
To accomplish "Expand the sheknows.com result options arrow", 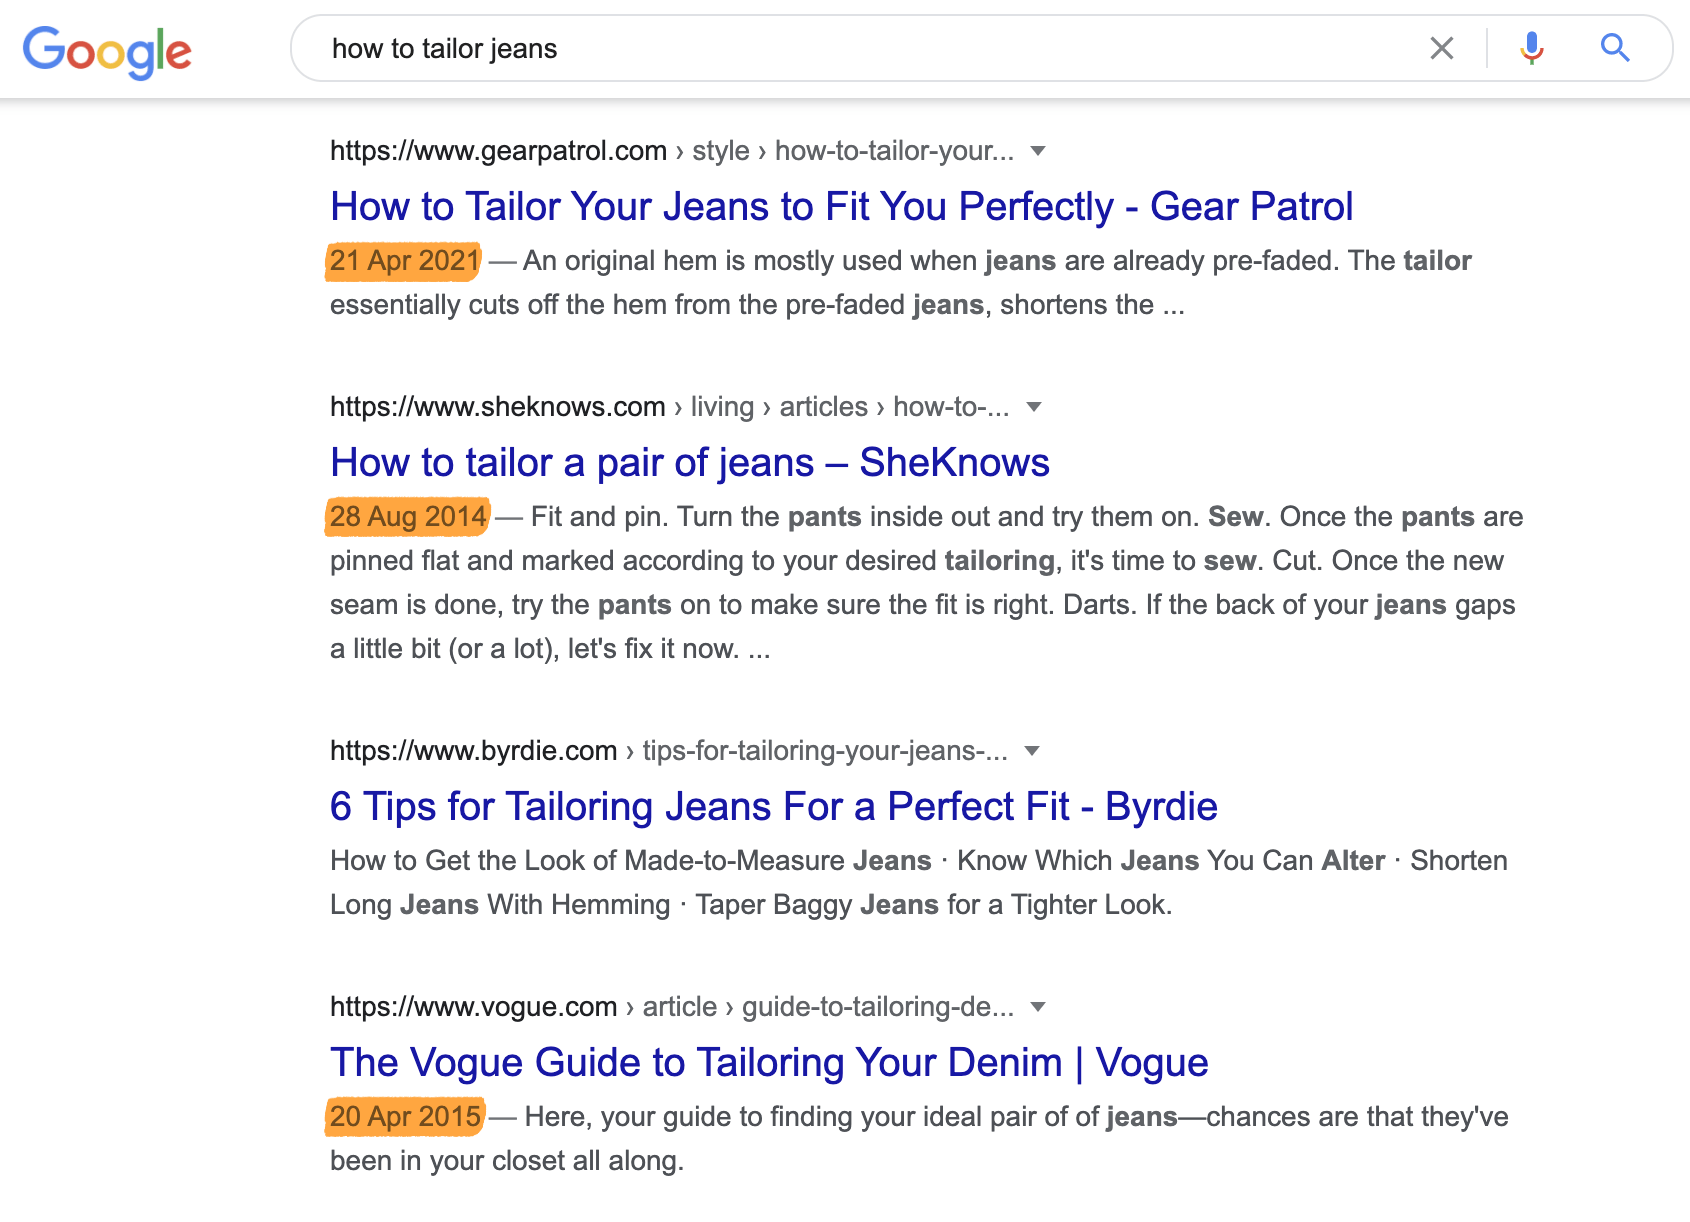I will [x=1034, y=407].
